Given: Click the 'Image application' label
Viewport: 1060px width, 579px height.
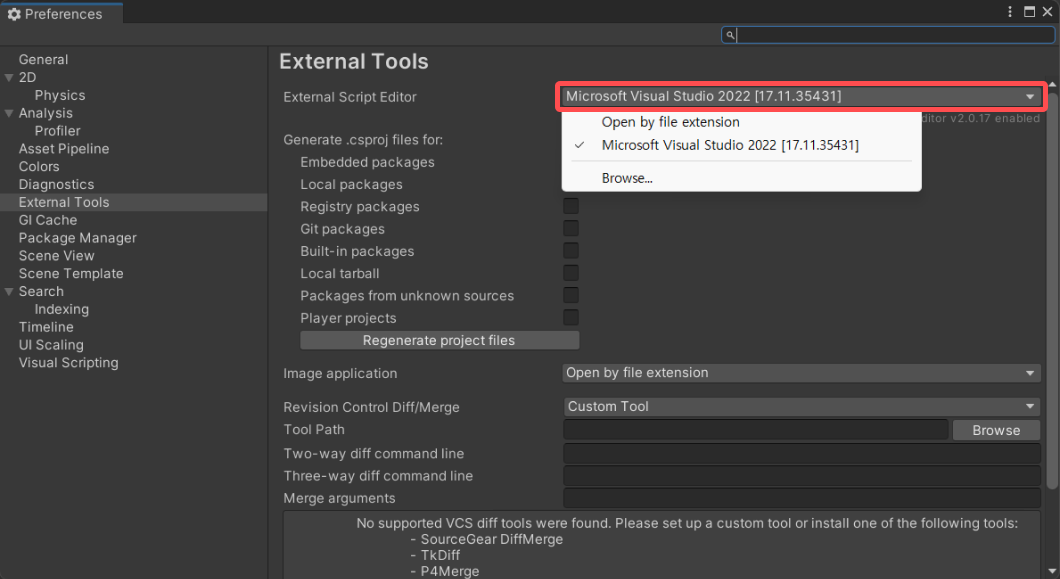Looking at the screenshot, I should (340, 373).
